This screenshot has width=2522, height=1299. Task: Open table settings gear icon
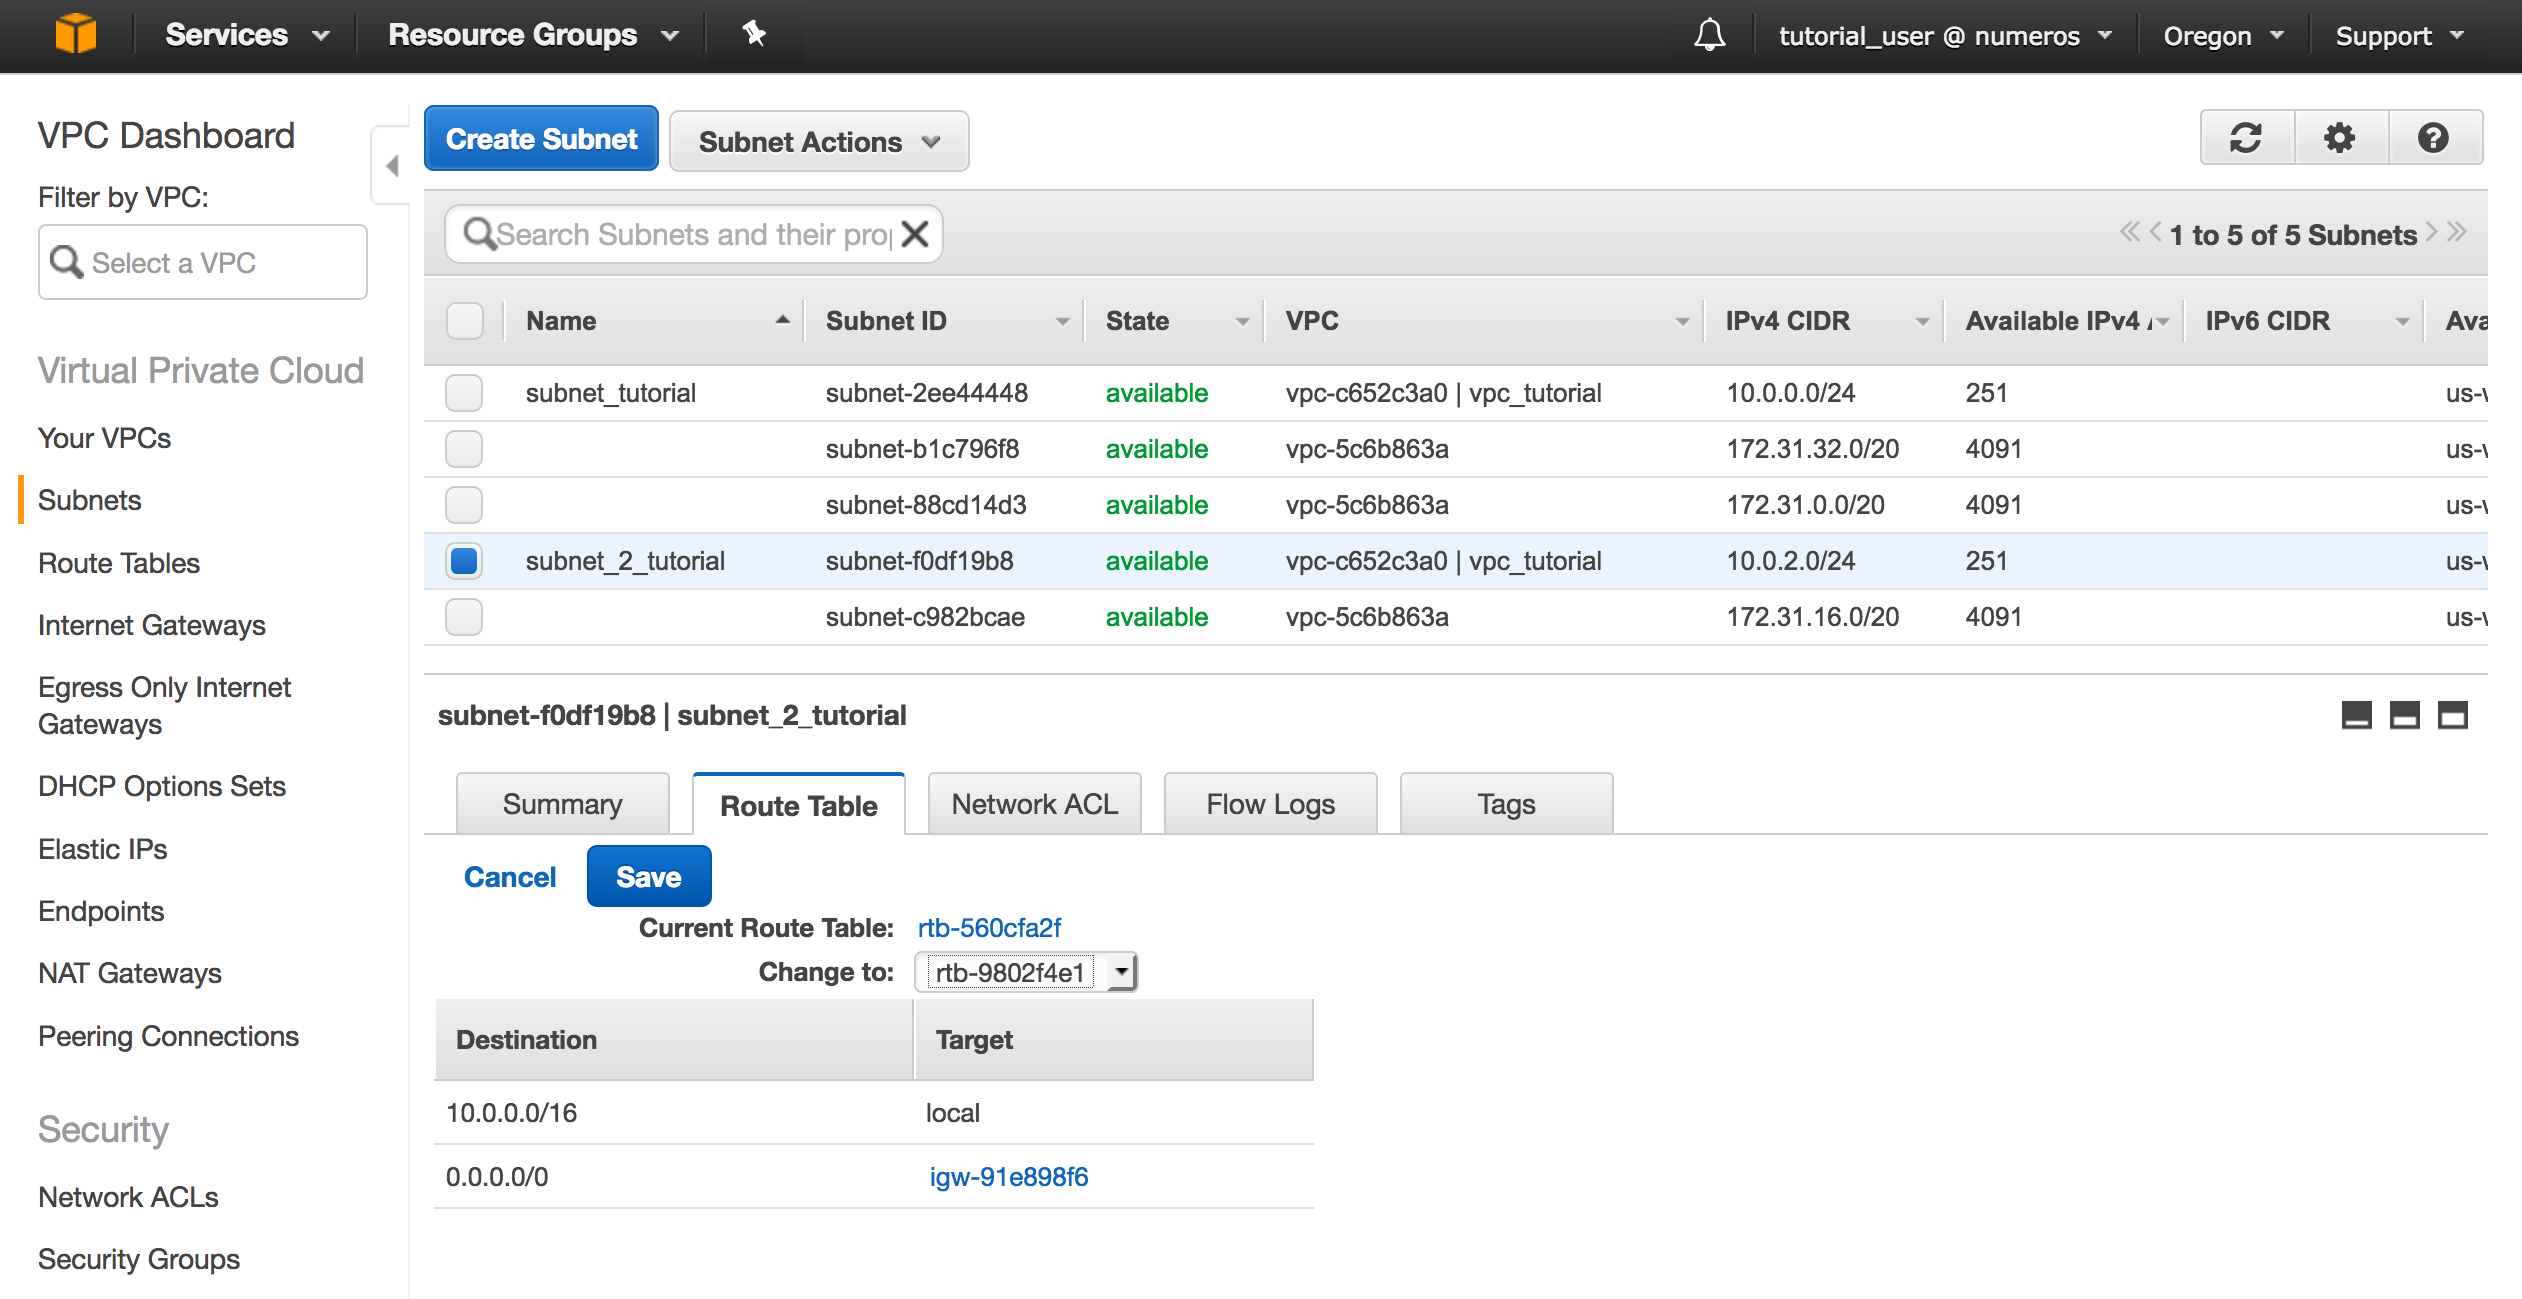[x=2339, y=138]
